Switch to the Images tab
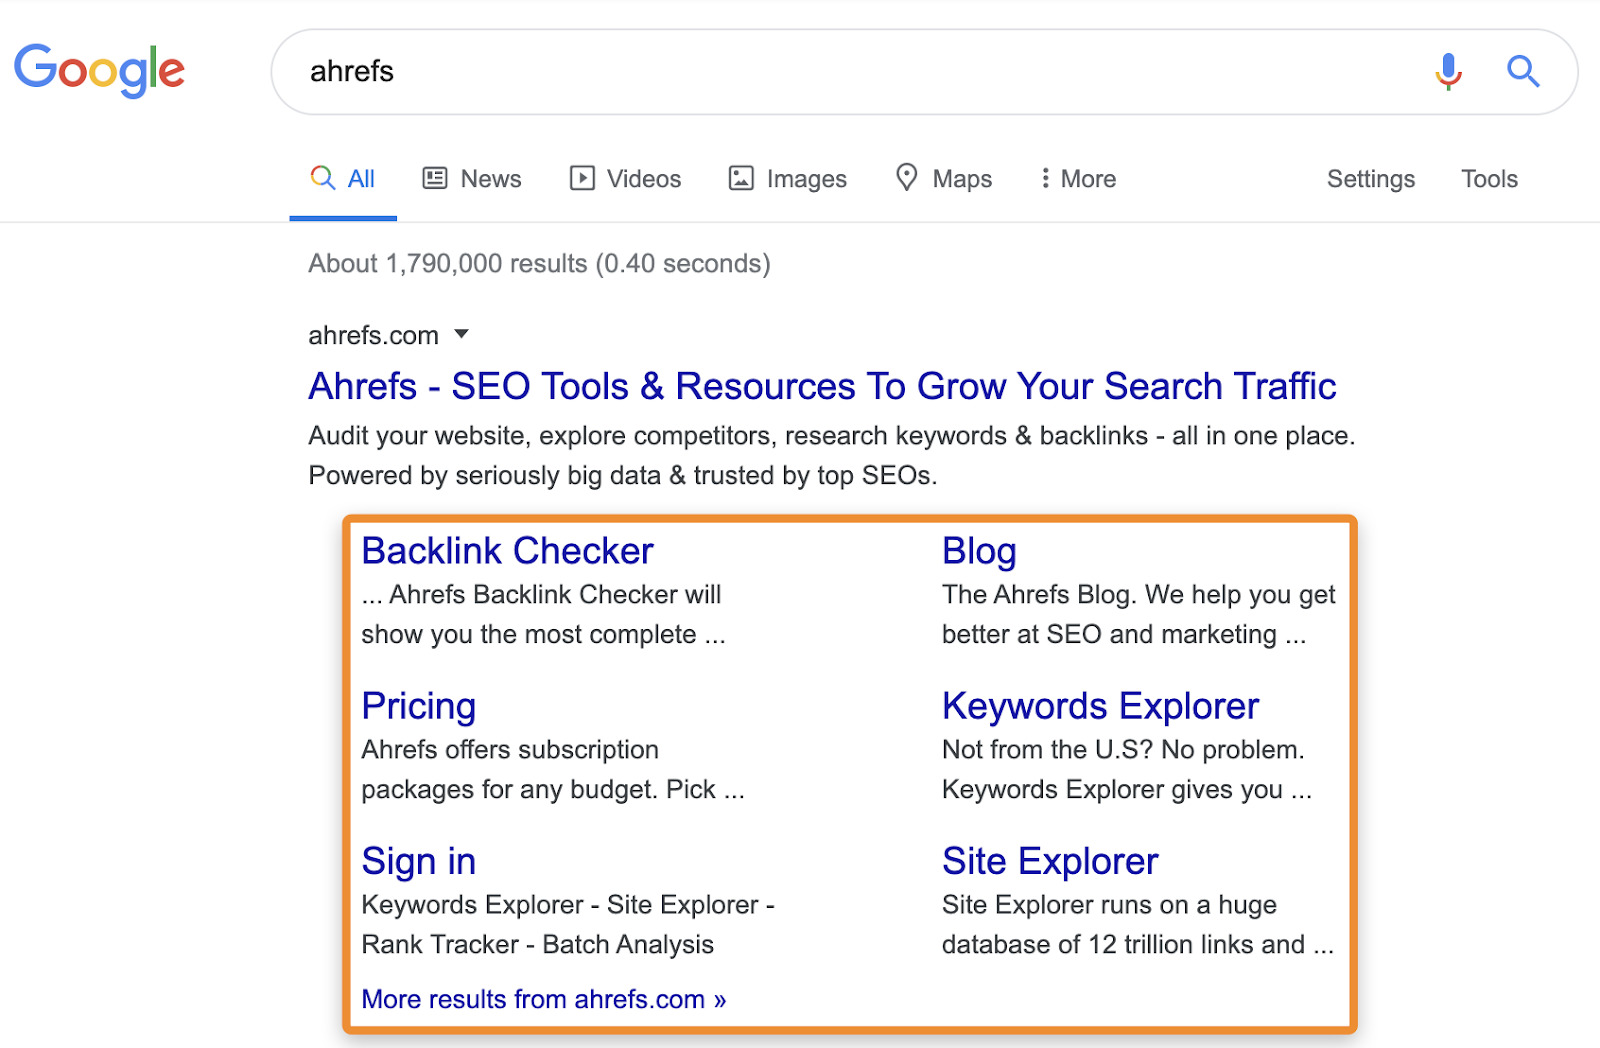This screenshot has width=1600, height=1048. click(x=805, y=178)
